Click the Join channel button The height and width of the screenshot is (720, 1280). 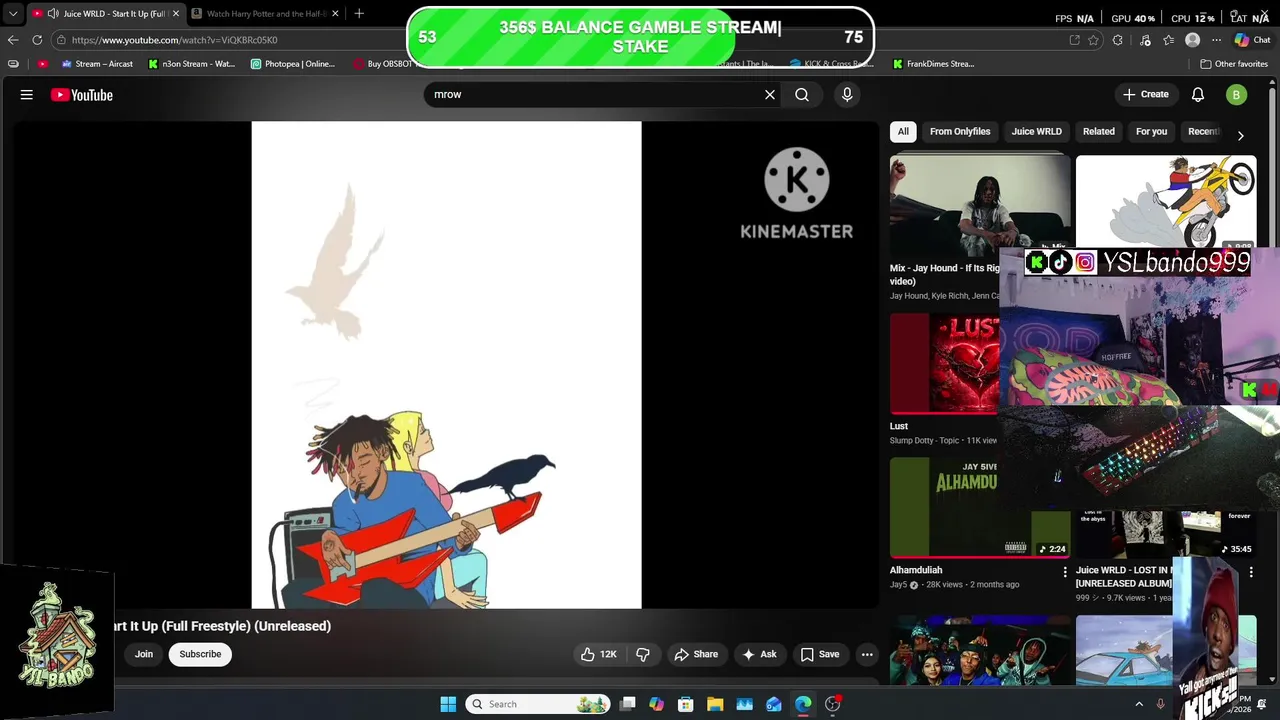[144, 654]
